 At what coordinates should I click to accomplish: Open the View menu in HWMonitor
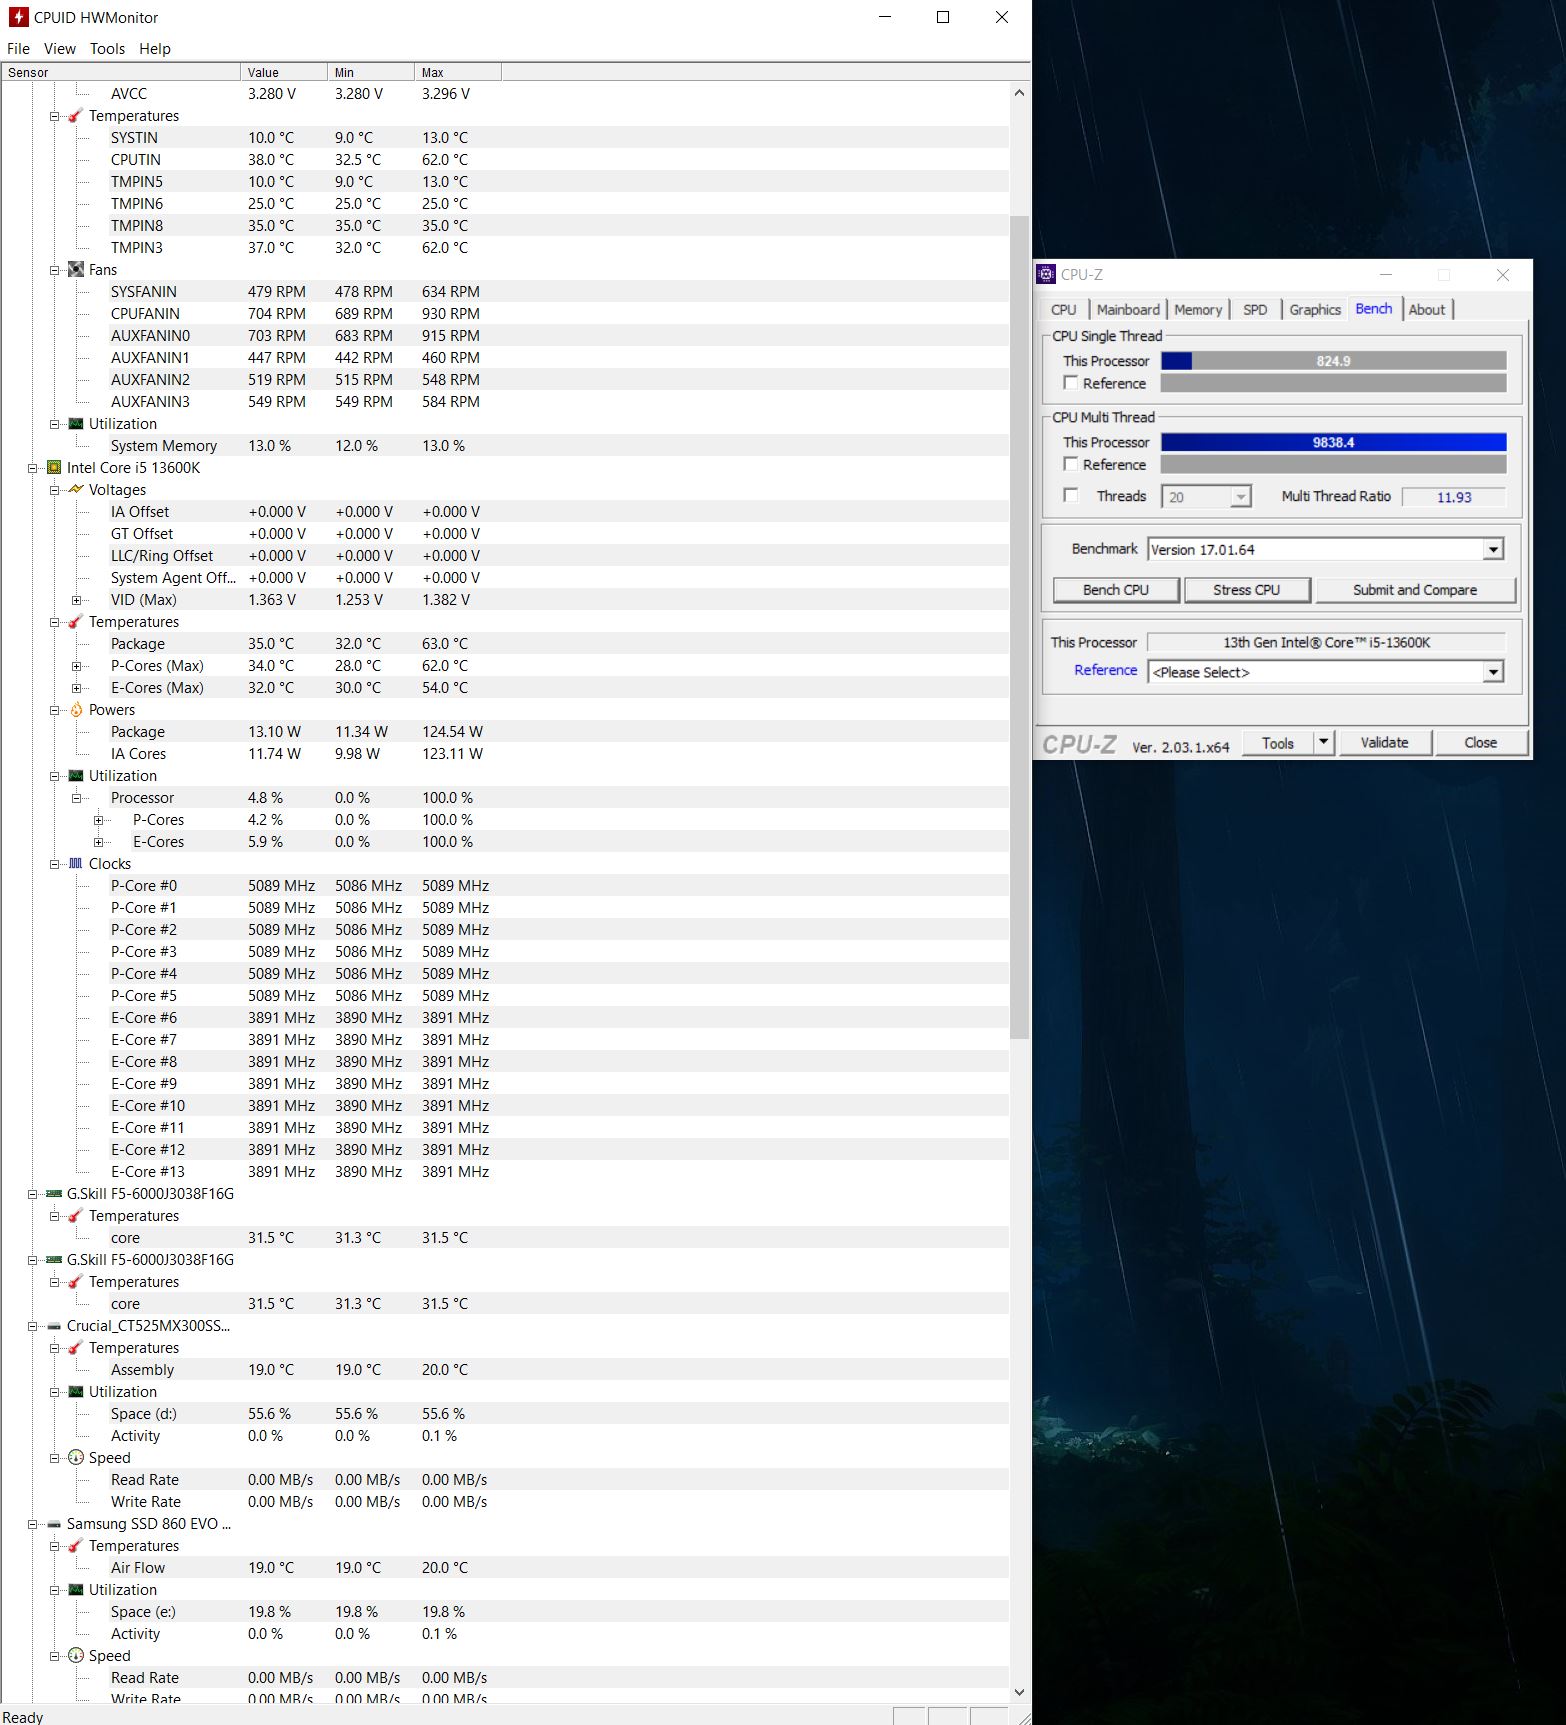(x=60, y=48)
